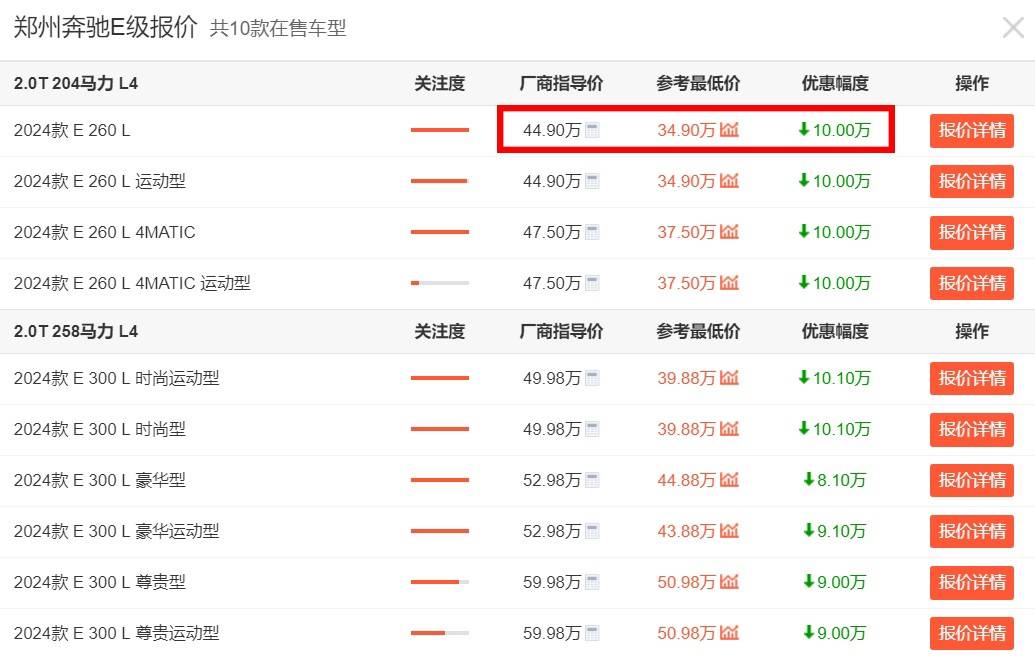Click price trend icon for E 300 L 尊贵运动型
The width and height of the screenshot is (1035, 657).
click(x=729, y=633)
